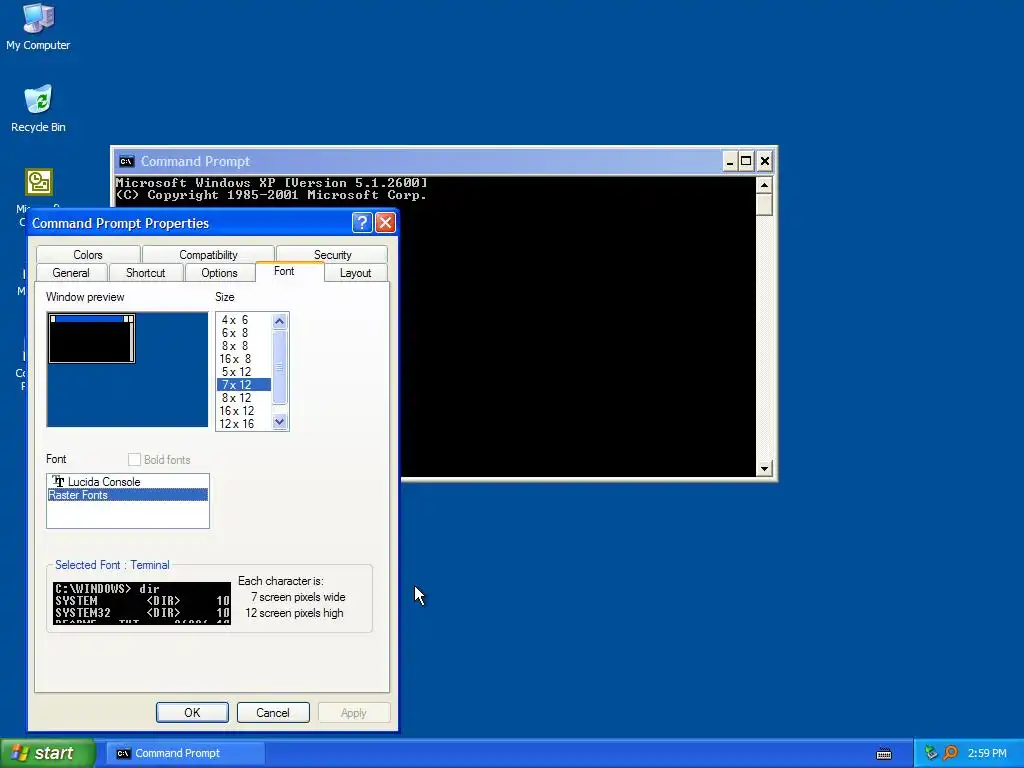The width and height of the screenshot is (1024, 768).
Task: Choose font size 4 x 6
Action: coord(244,320)
